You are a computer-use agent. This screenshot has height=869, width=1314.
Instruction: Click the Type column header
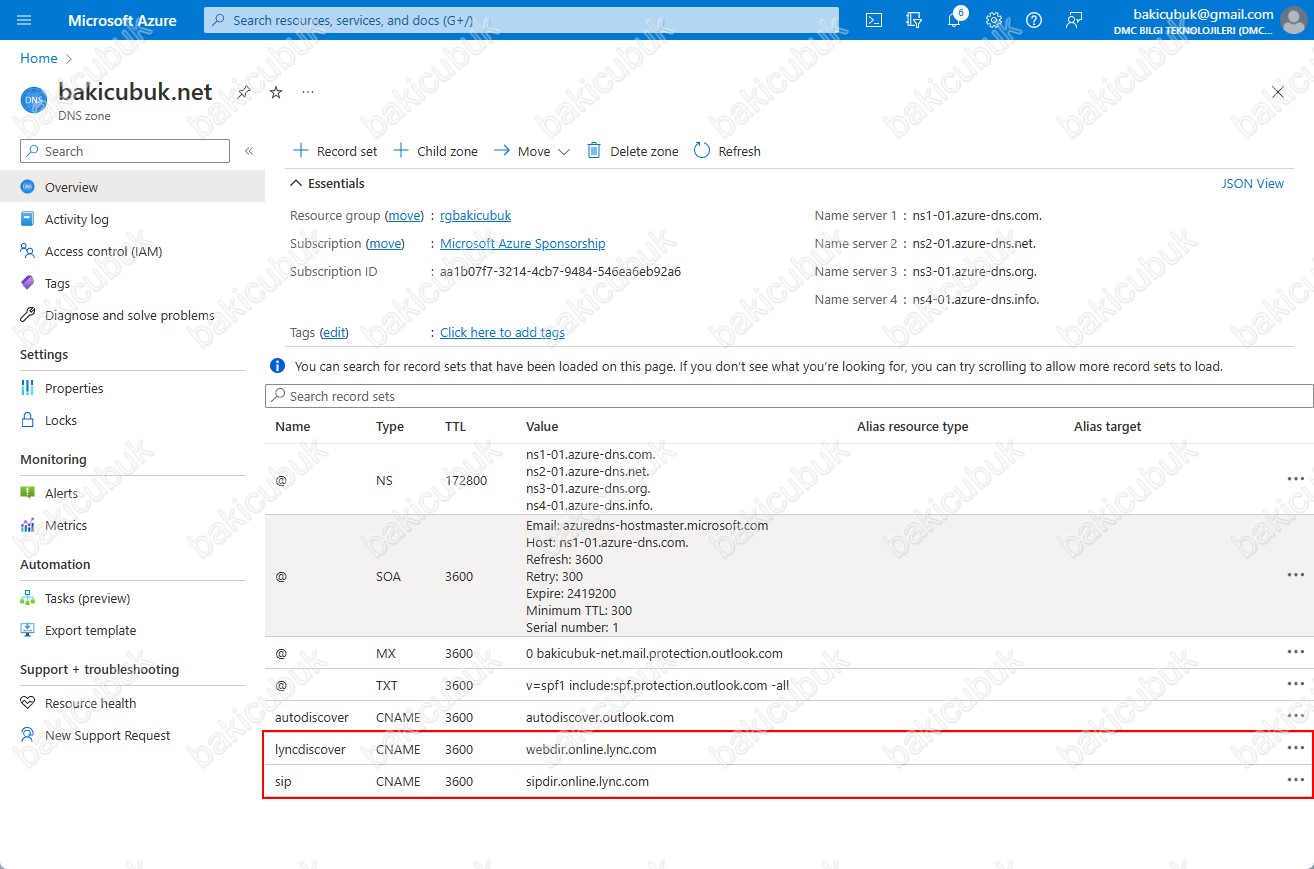coord(390,426)
